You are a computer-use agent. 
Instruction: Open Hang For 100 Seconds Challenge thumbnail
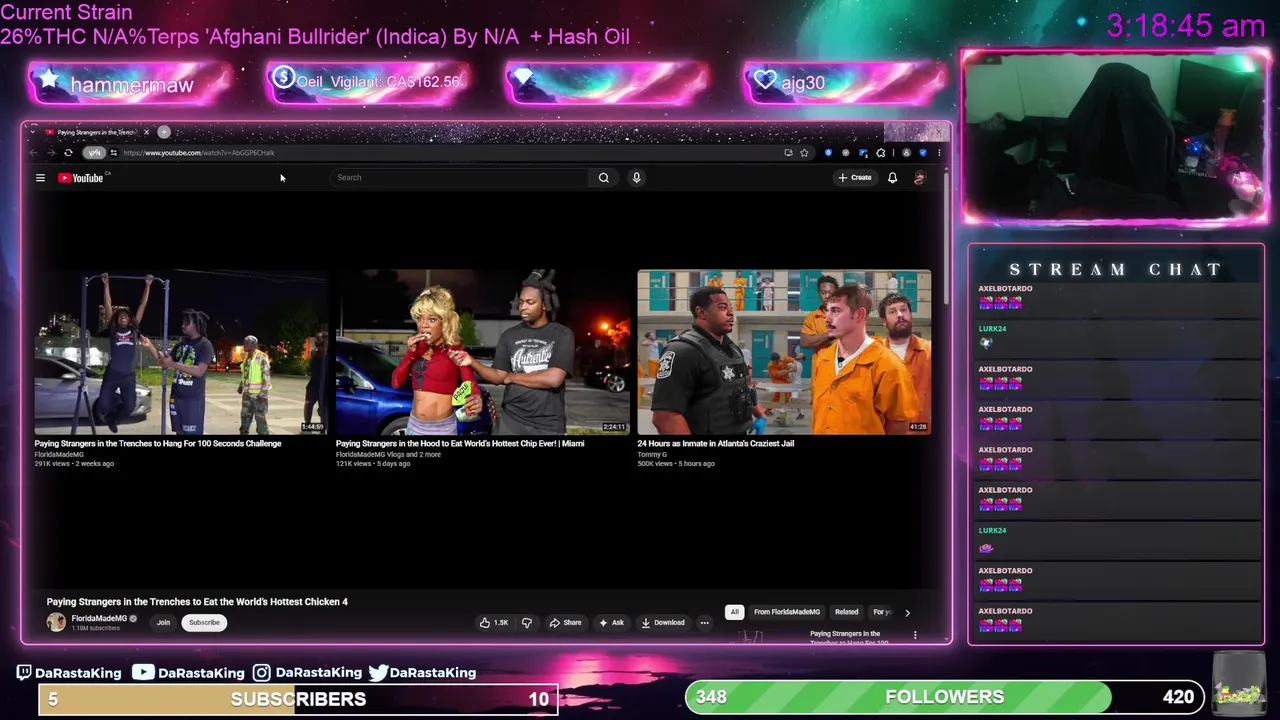click(181, 352)
